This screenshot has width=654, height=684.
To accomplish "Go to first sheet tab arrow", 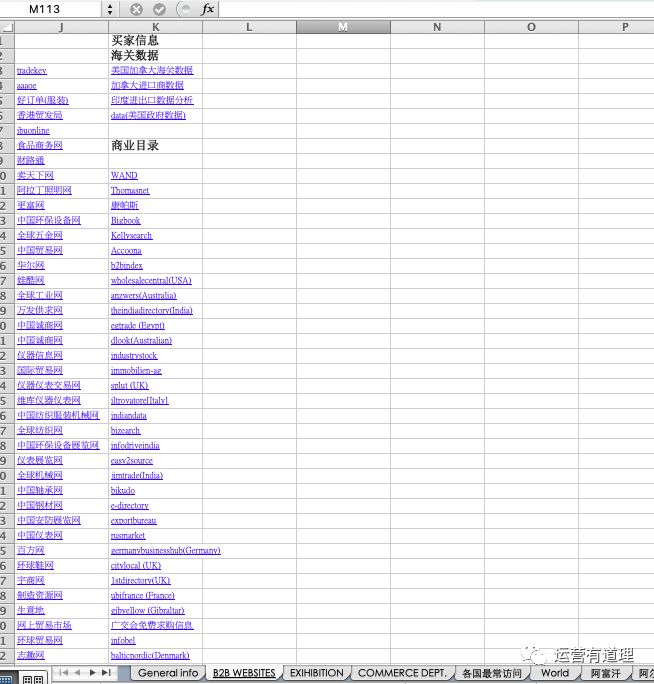I will (63, 673).
